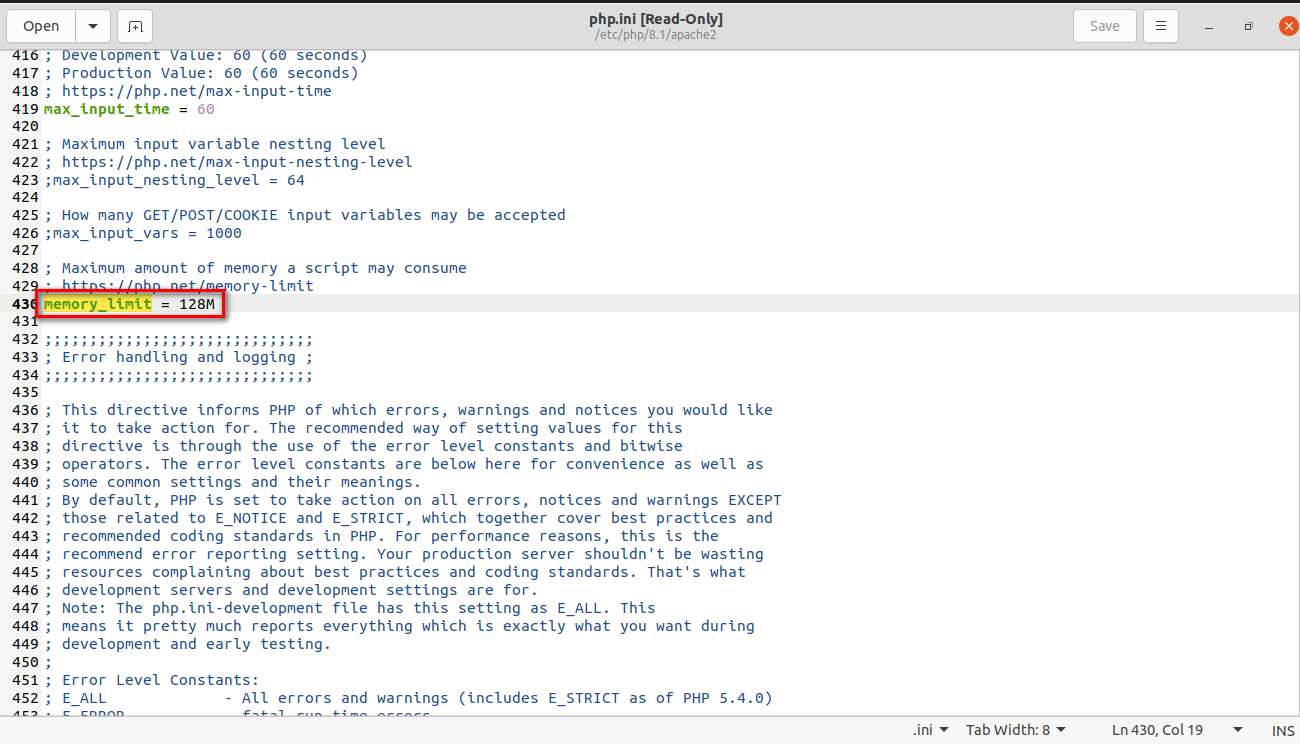Open the Tab Width: 8 dropdown
This screenshot has height=744, width=1300.
(x=1016, y=730)
